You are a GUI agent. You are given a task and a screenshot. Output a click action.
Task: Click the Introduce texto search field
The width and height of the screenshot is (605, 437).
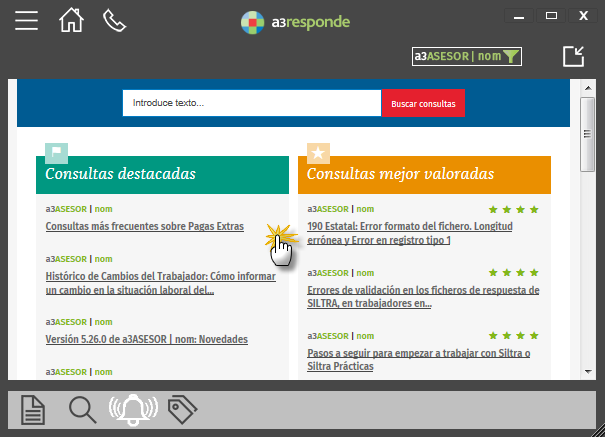tap(252, 103)
